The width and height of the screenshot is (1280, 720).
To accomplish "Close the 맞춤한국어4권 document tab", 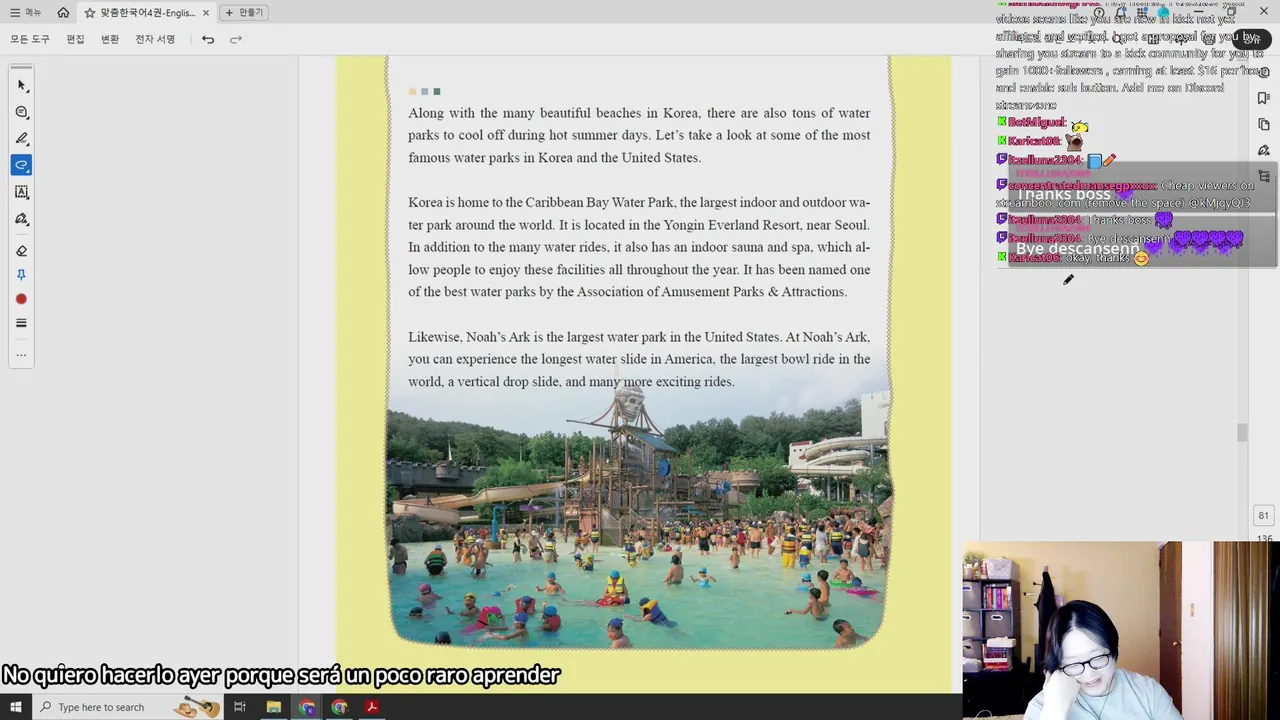I will 206,12.
